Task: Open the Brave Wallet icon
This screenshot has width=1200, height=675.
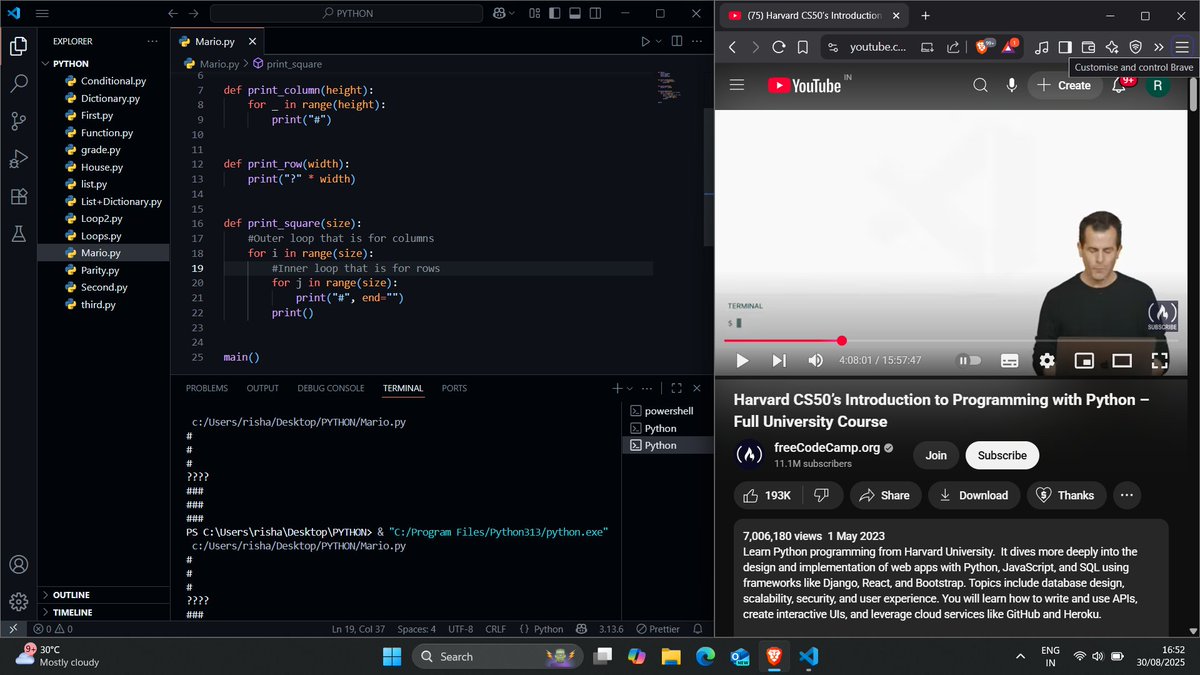Action: 1089,46
